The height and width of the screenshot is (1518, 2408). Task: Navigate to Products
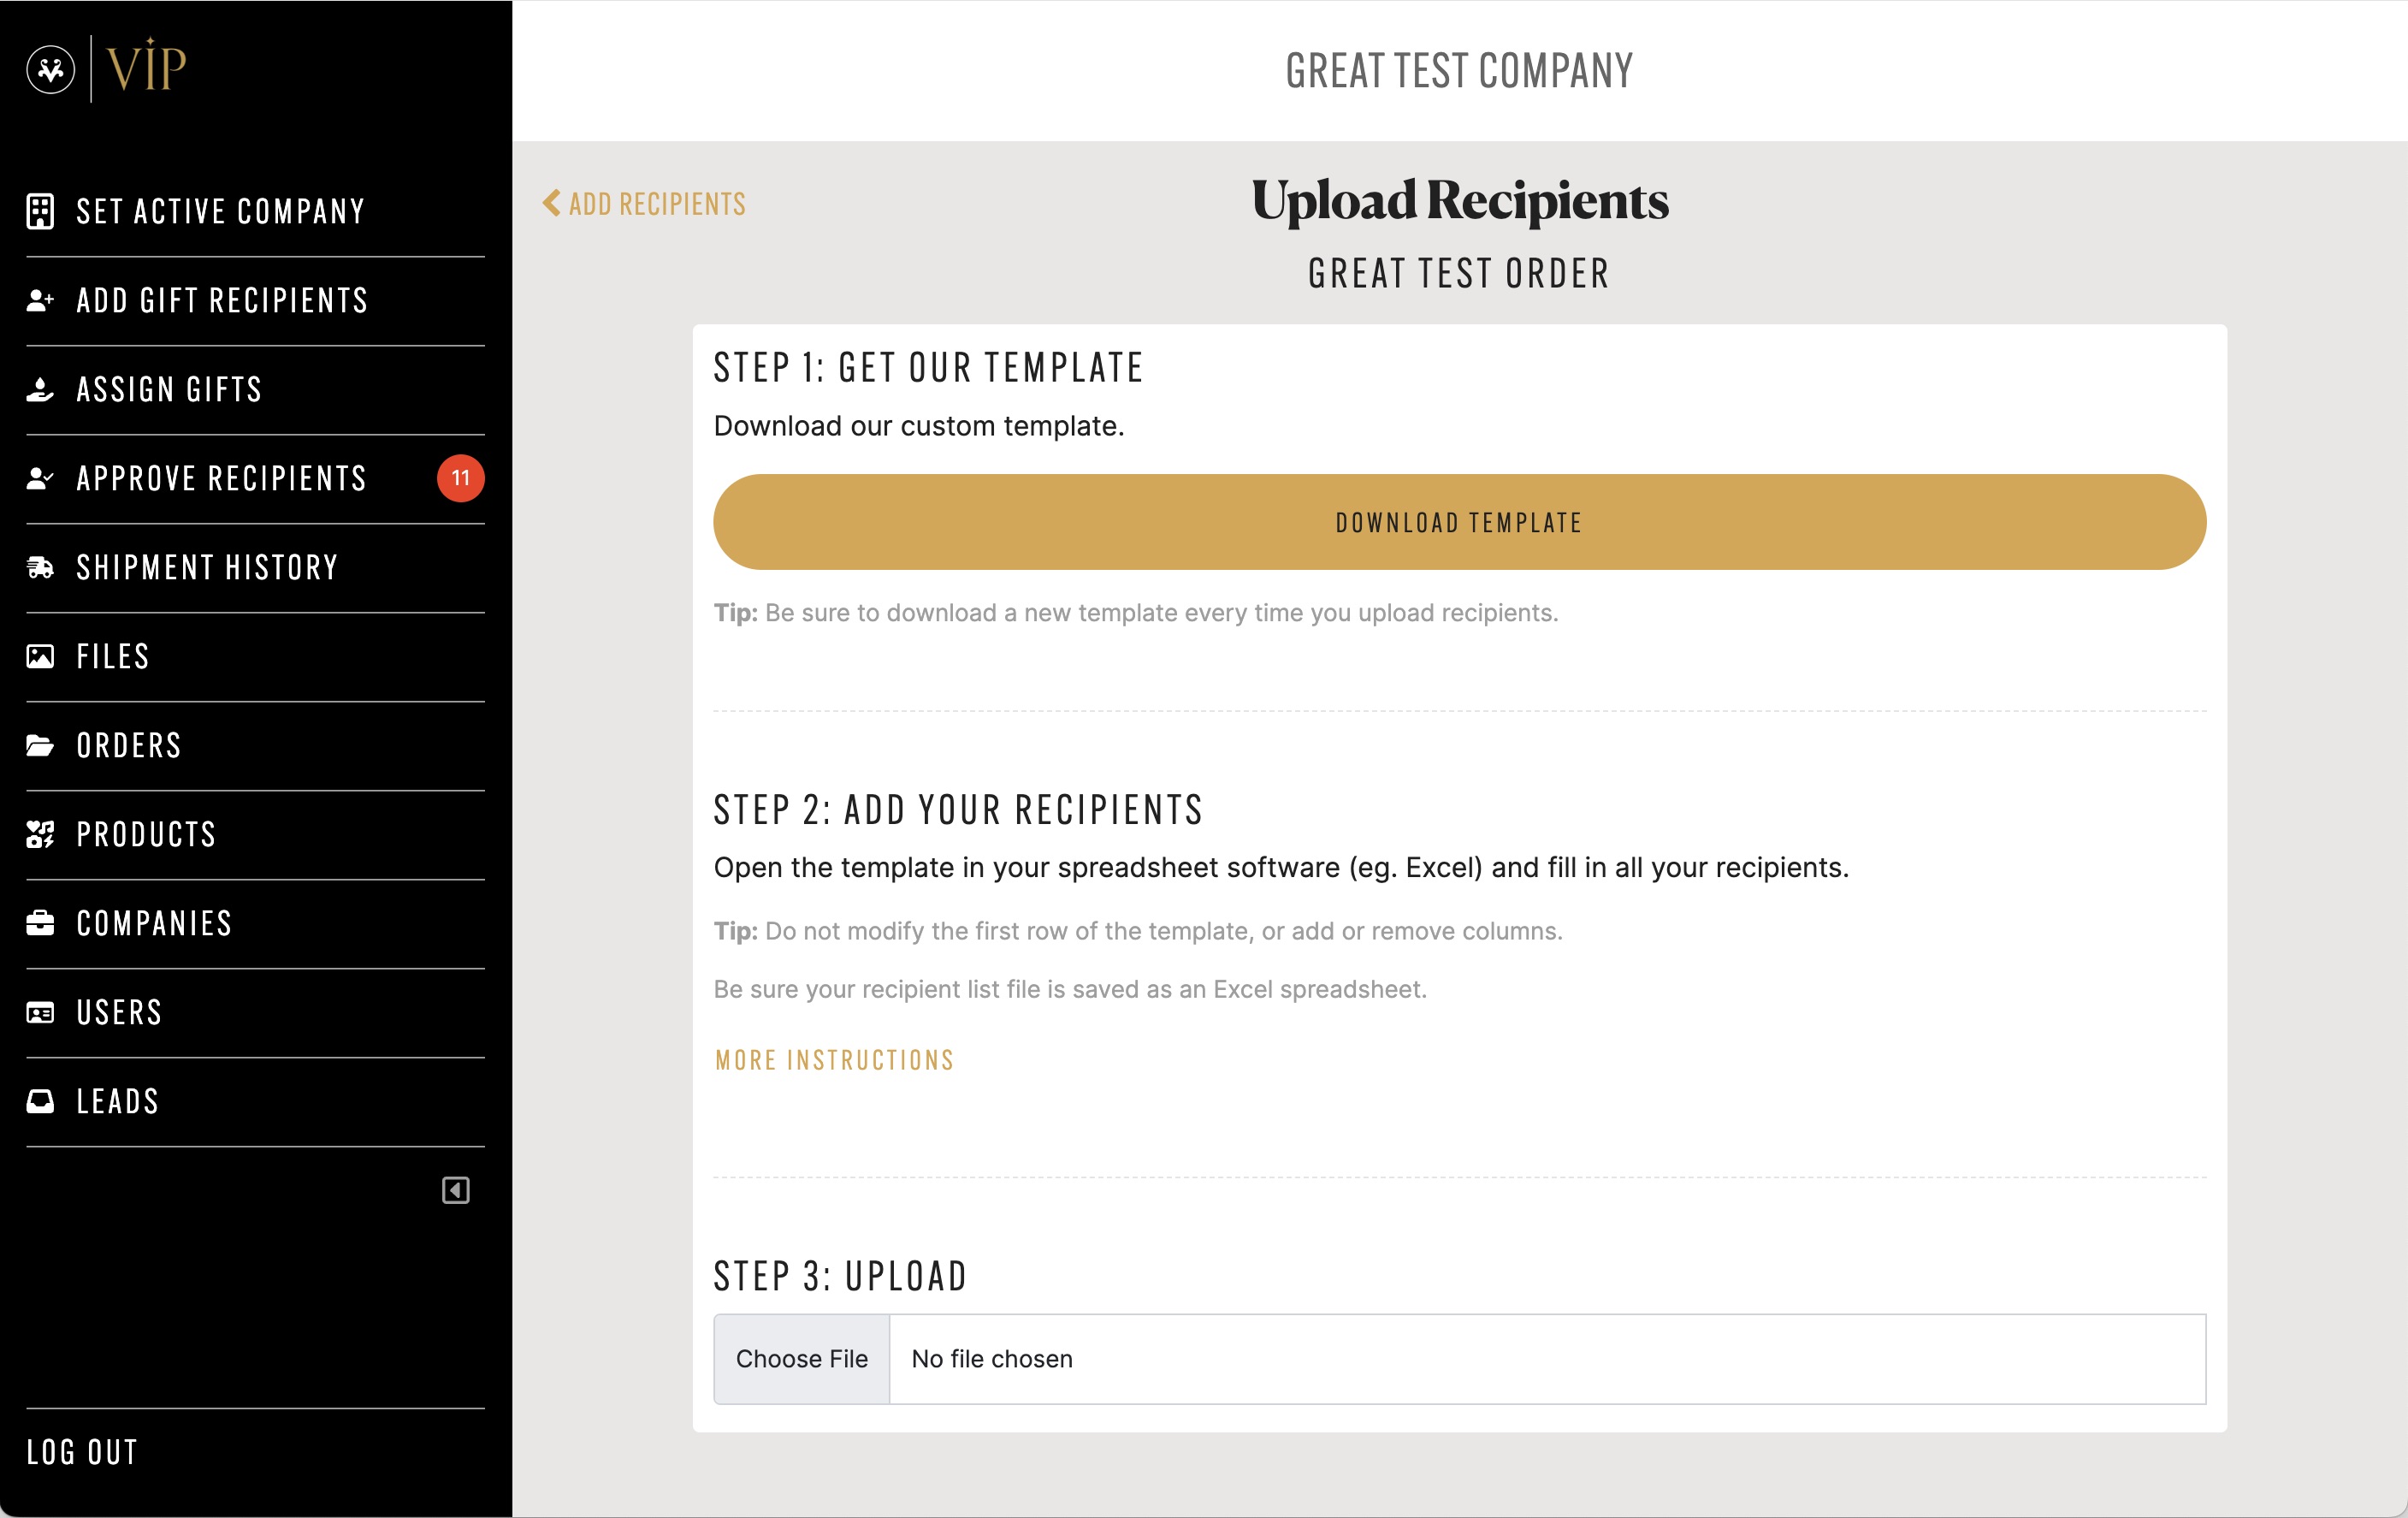pos(255,834)
